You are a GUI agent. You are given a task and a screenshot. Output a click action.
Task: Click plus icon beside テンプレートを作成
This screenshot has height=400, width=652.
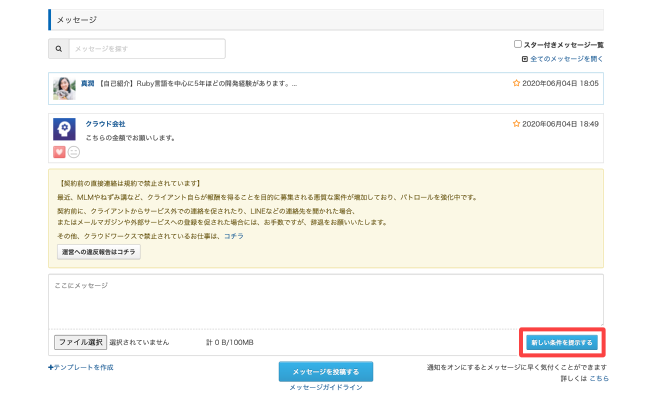51,368
